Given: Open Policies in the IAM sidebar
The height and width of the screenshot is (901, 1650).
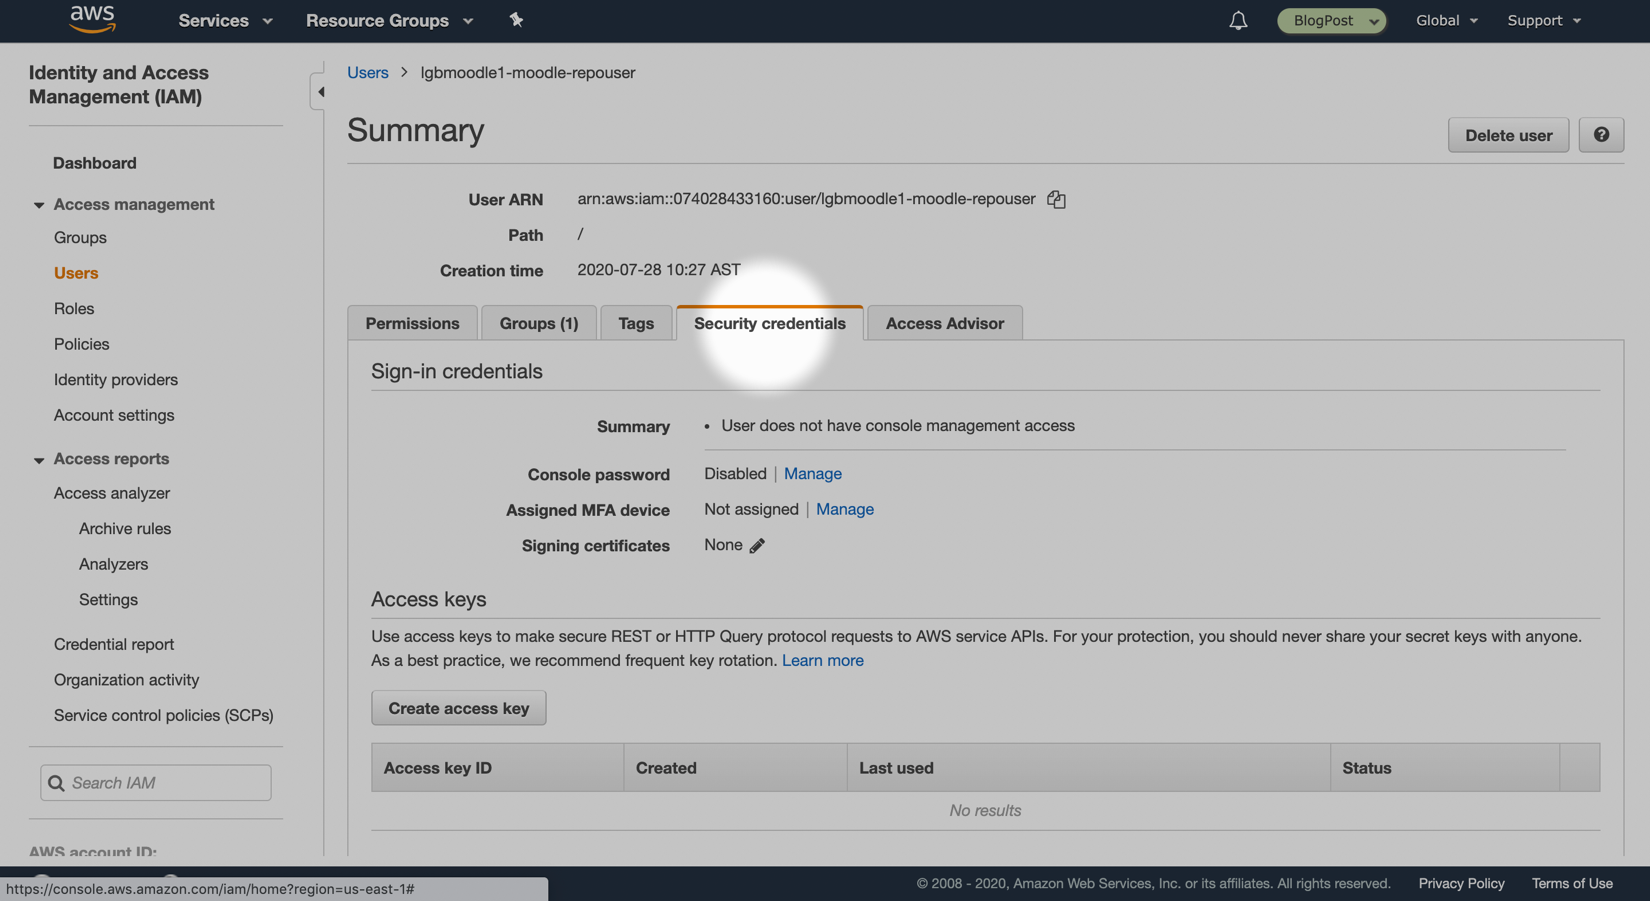Looking at the screenshot, I should pyautogui.click(x=82, y=344).
